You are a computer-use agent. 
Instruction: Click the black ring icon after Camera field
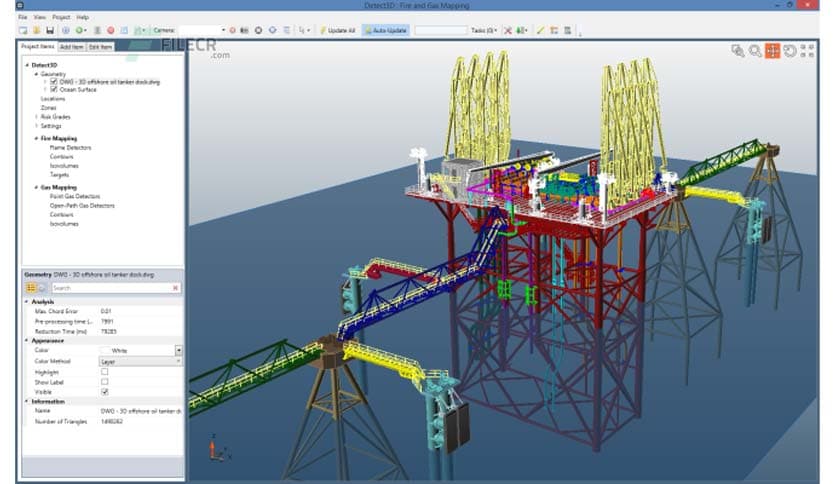click(259, 30)
